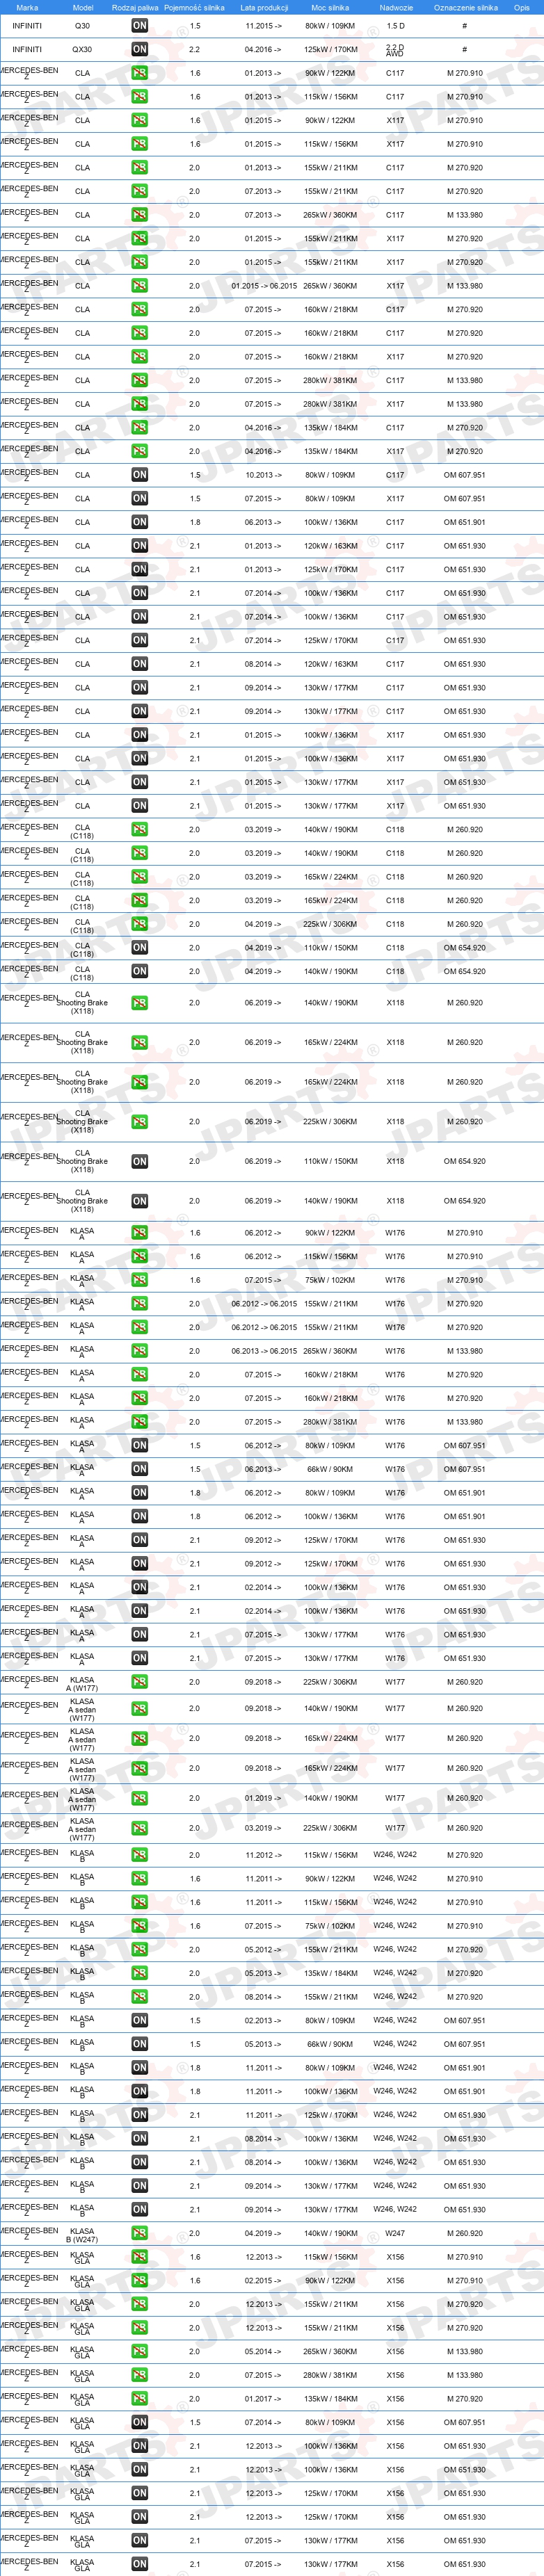Screen dimensions: 544x2576
Task: Click the 05.2012 -> production date cell
Action: point(263,1949)
